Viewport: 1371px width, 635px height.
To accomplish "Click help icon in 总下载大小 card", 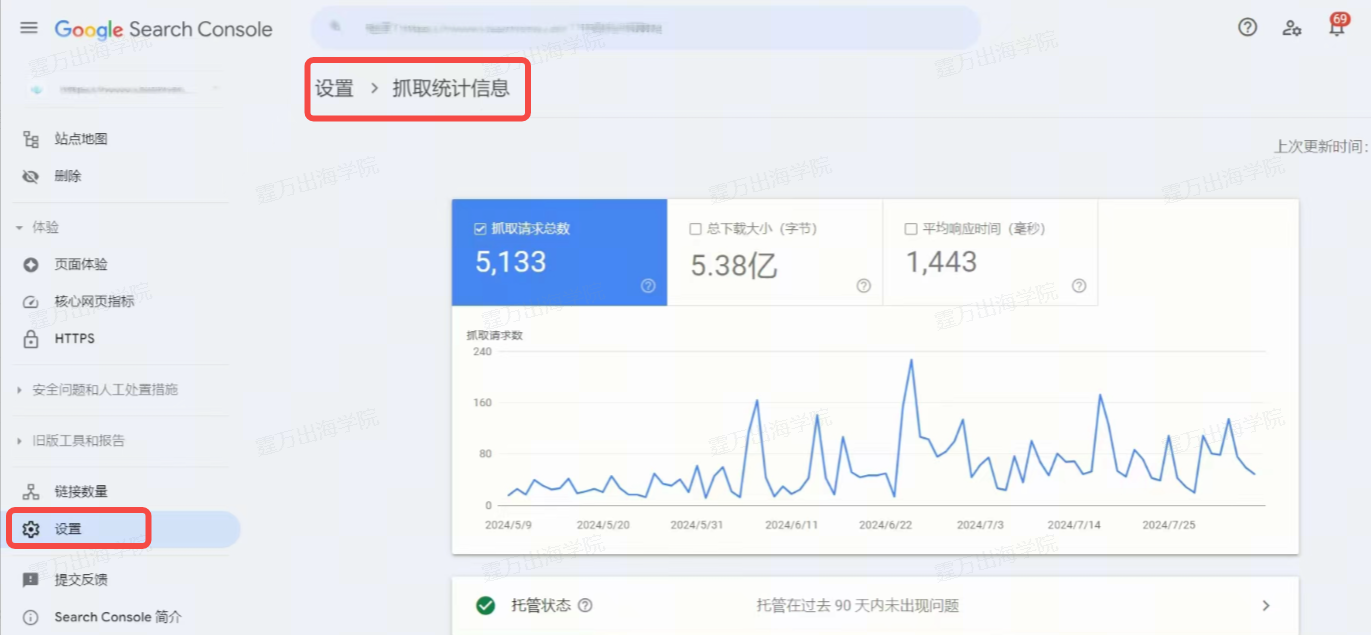I will point(864,286).
